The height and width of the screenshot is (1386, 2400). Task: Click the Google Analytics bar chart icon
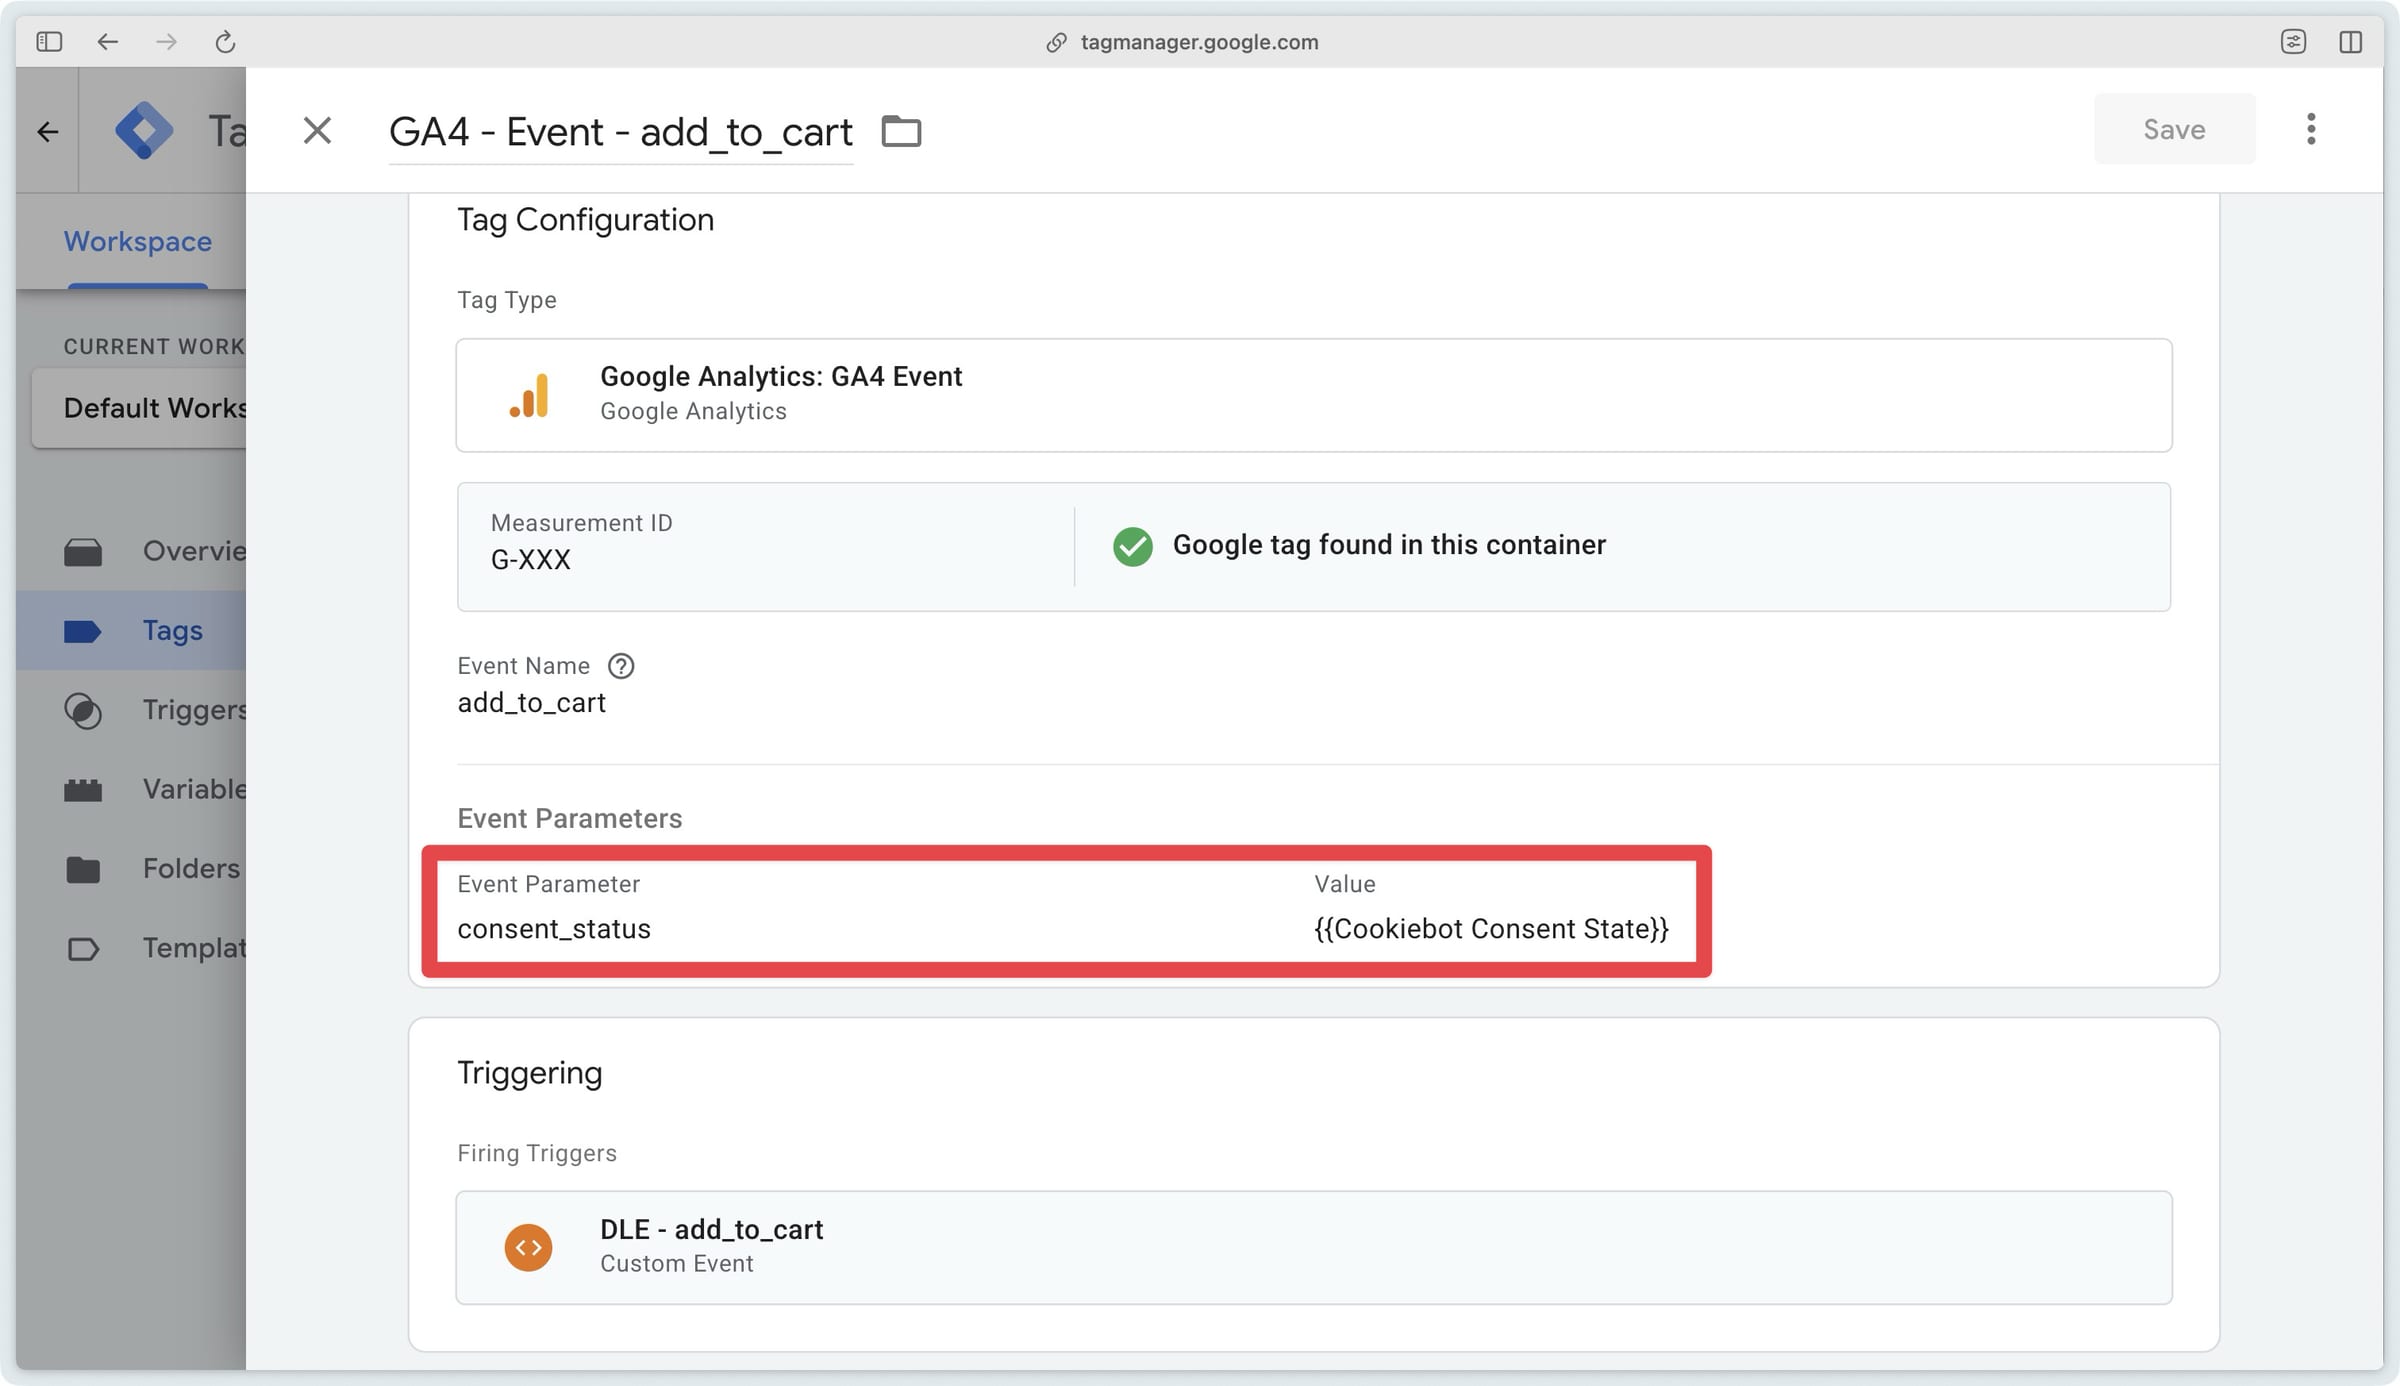coord(529,395)
